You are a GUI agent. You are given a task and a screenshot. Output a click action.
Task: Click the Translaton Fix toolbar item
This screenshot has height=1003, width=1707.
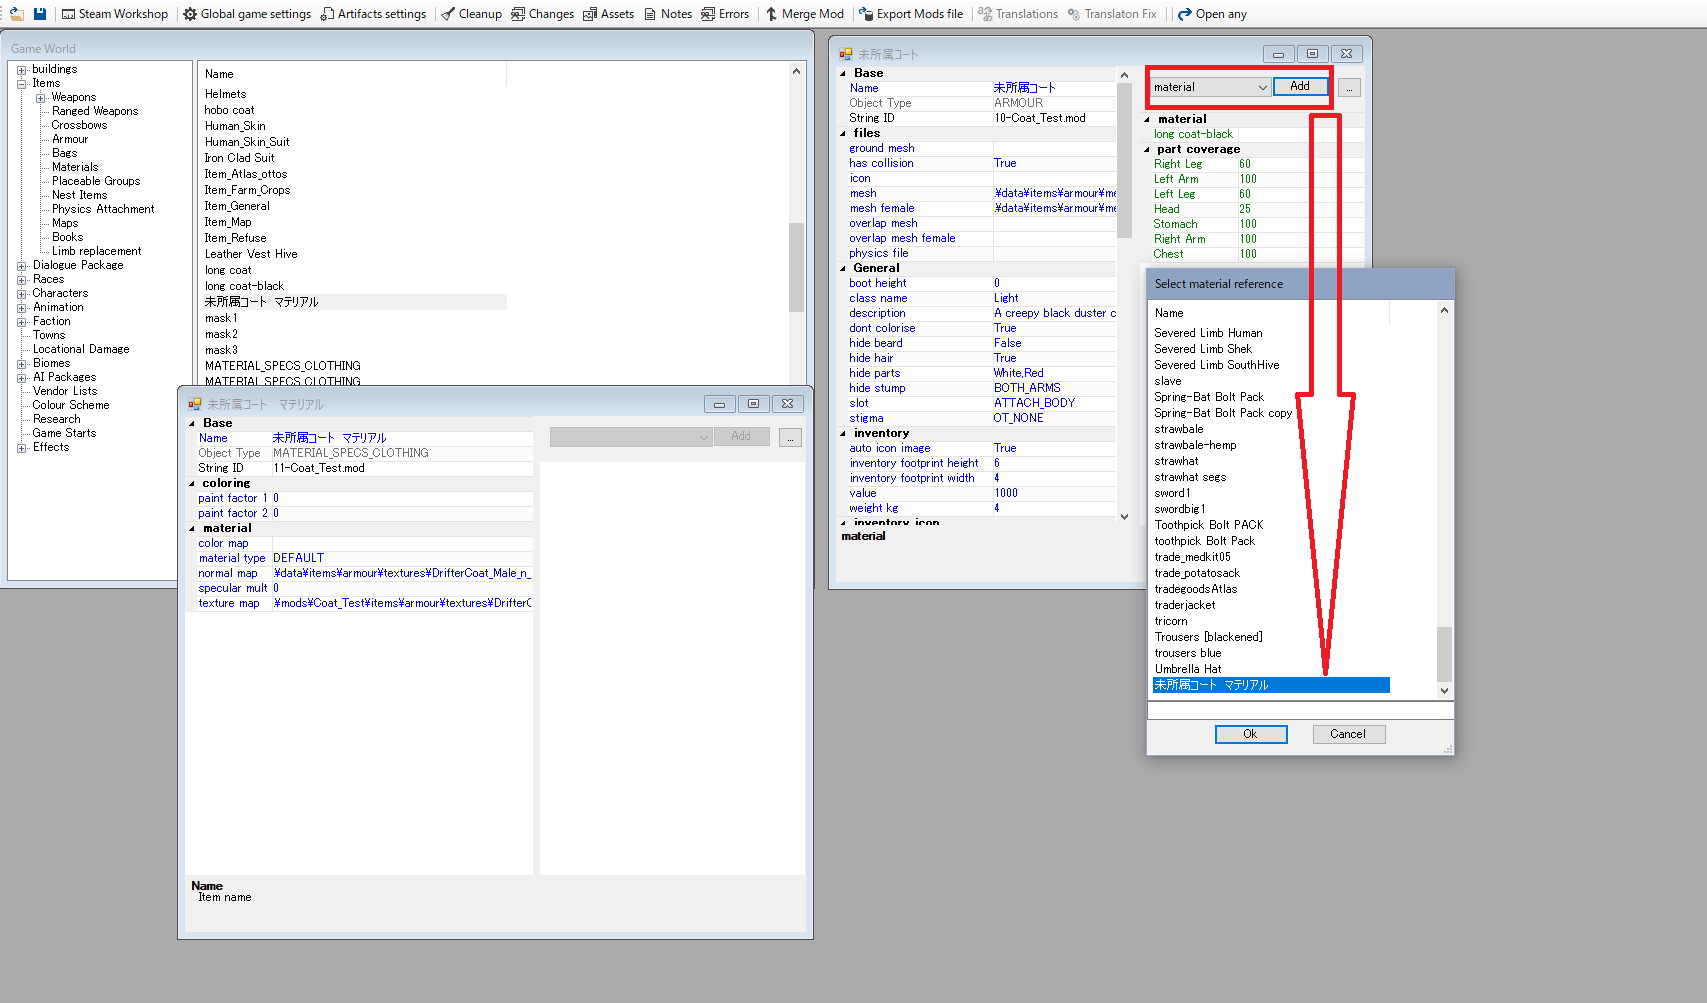coord(1112,14)
